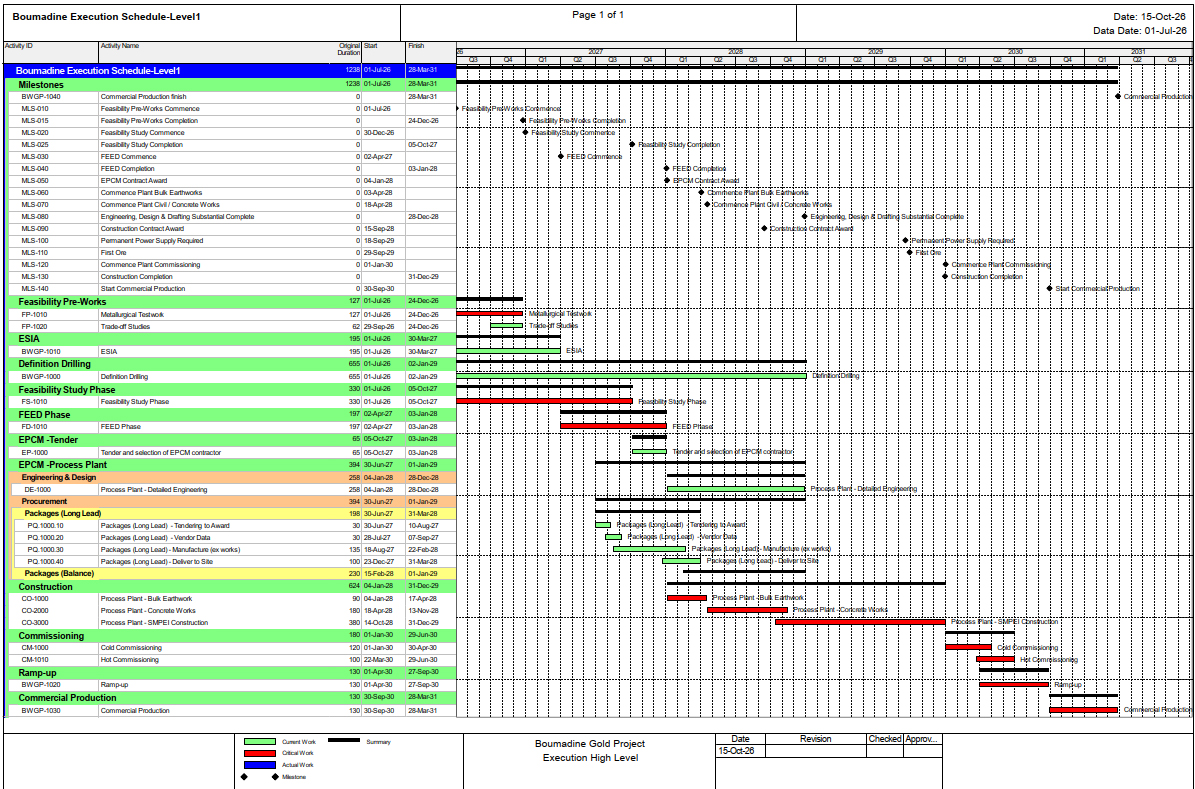Click the red Cold Commissioning Gantt bar
1195x789 pixels.
pyautogui.click(x=969, y=647)
